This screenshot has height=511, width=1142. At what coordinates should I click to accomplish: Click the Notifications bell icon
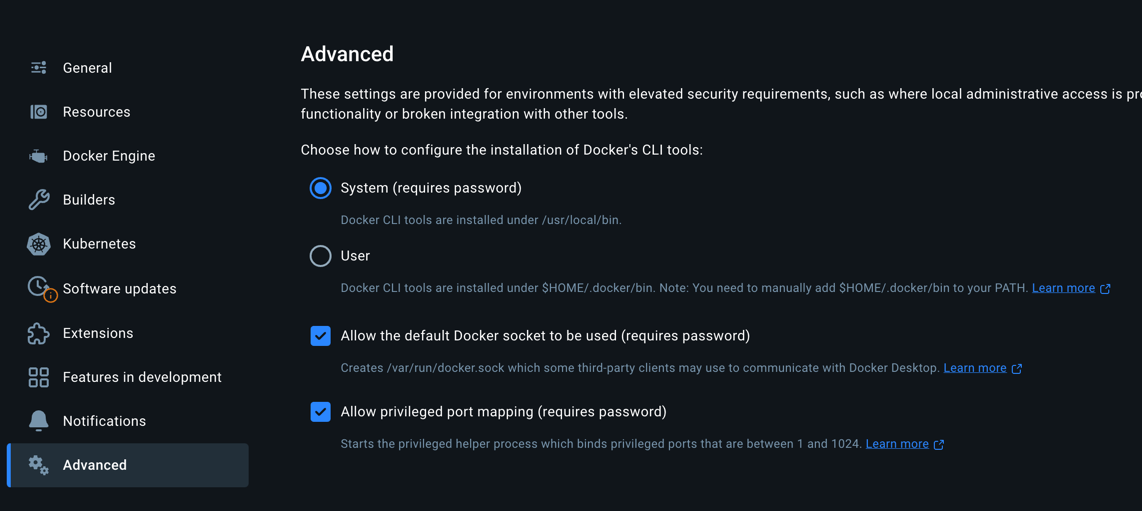point(39,421)
